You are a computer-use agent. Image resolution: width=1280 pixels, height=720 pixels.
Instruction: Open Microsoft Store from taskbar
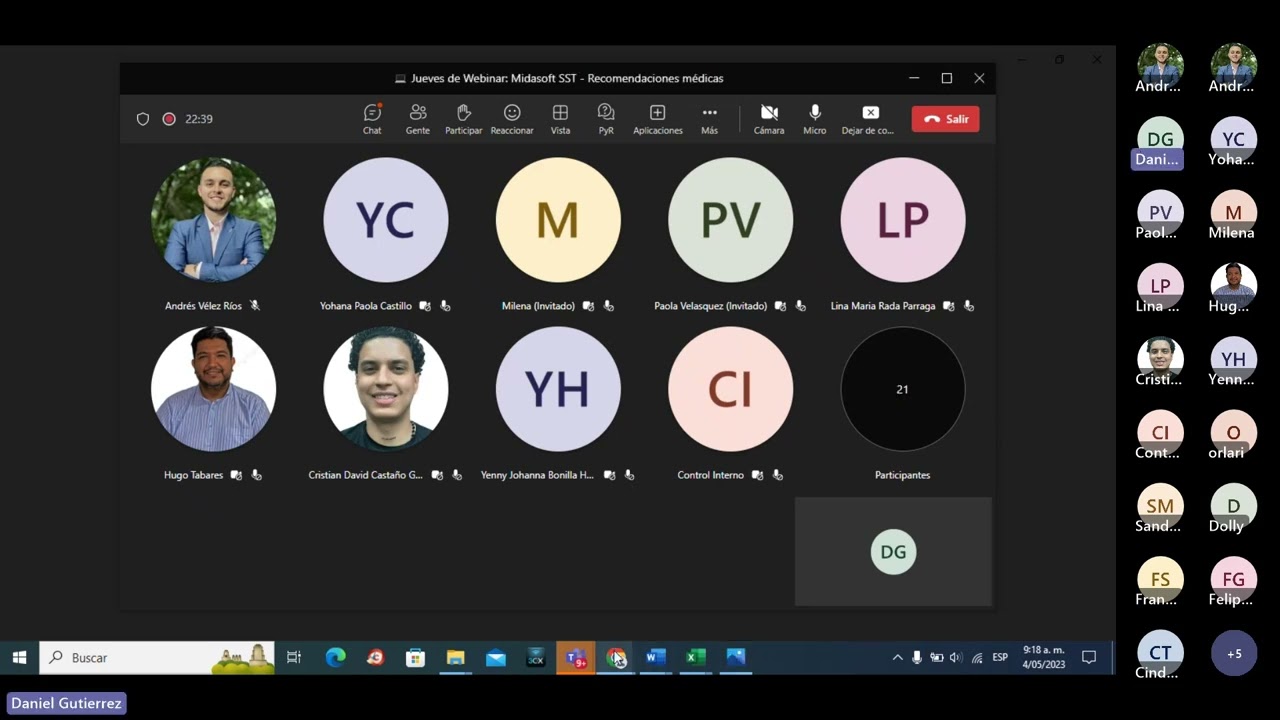pyautogui.click(x=415, y=657)
